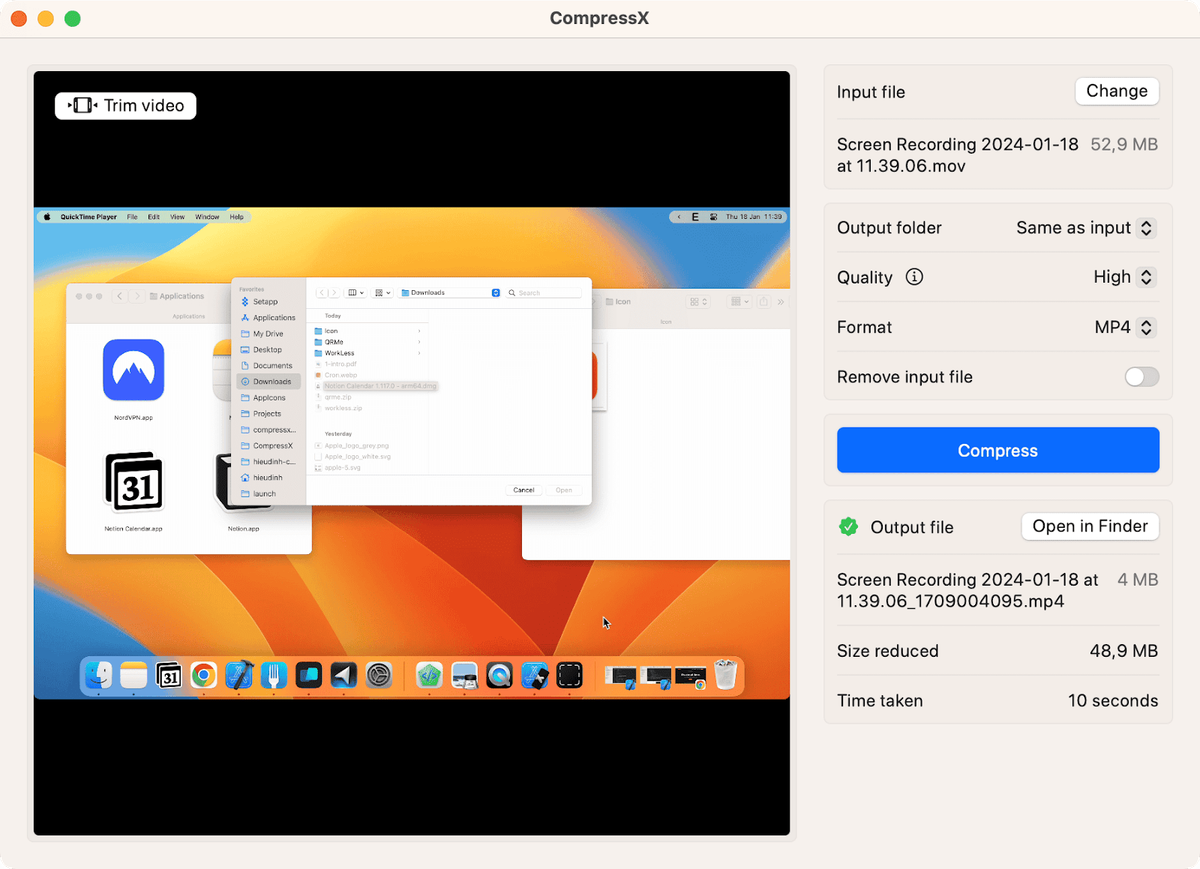Start compression with the Compress button
The width and height of the screenshot is (1200, 869).
[998, 450]
